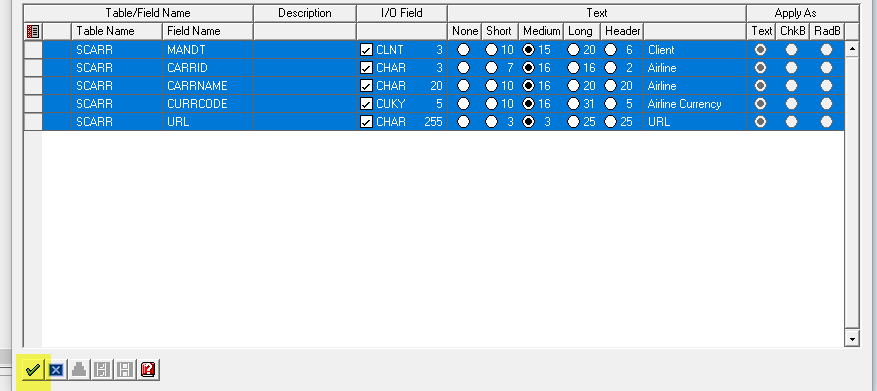The image size is (877, 391).
Task: Select the CURRCODE field name cell
Action: click(208, 103)
